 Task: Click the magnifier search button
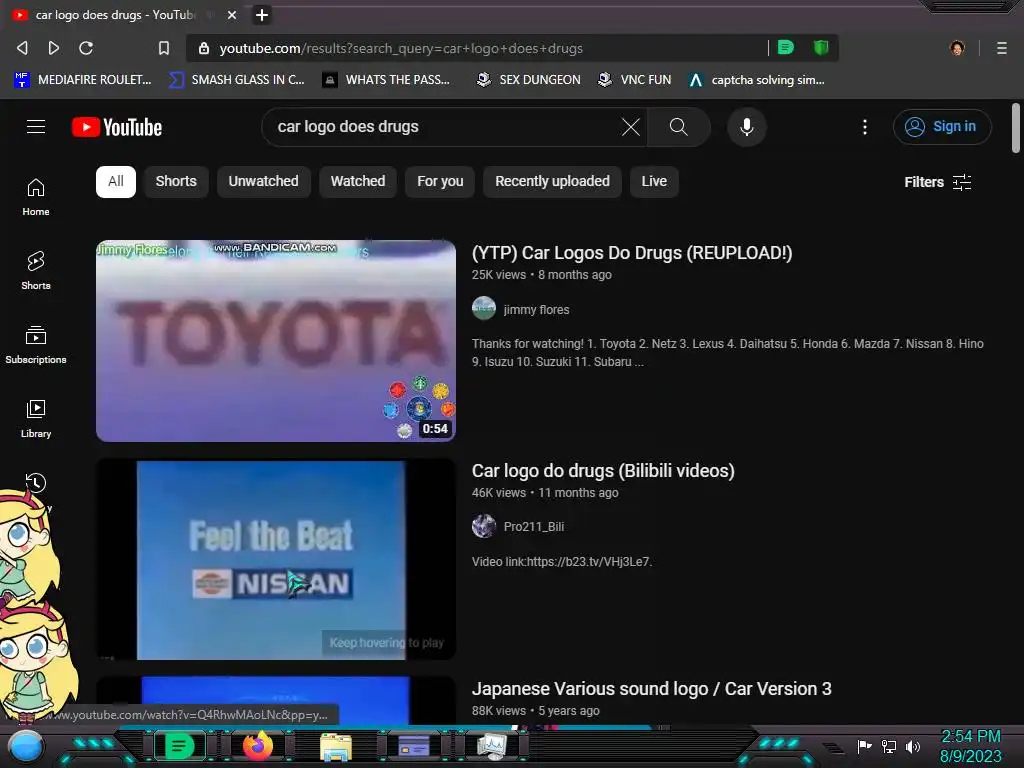point(679,127)
